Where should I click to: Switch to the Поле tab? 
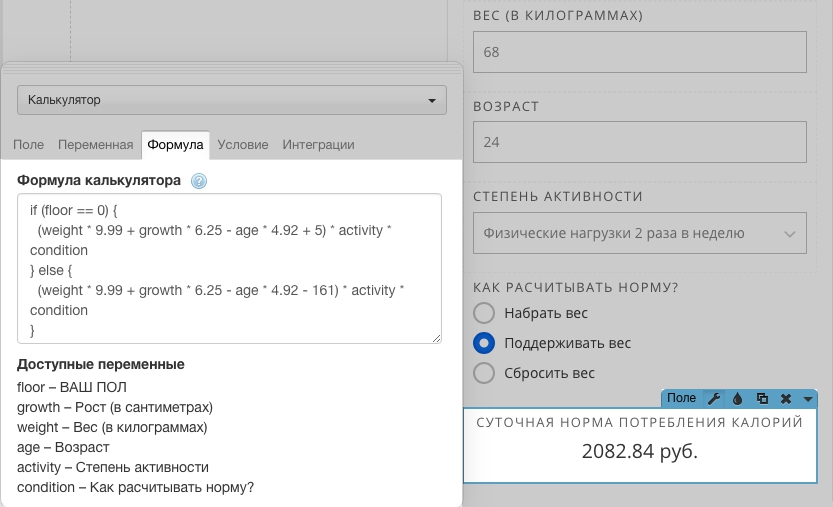[x=28, y=145]
